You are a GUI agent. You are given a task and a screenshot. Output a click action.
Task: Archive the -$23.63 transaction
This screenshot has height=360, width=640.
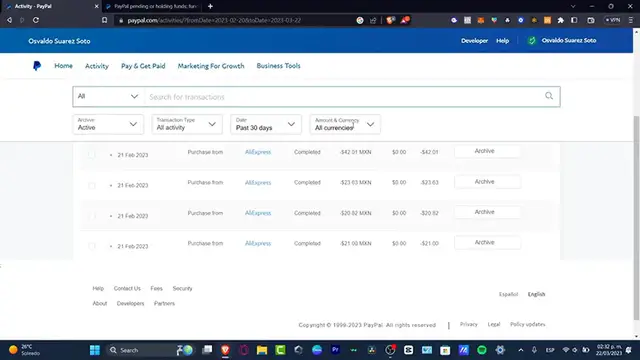(487, 182)
